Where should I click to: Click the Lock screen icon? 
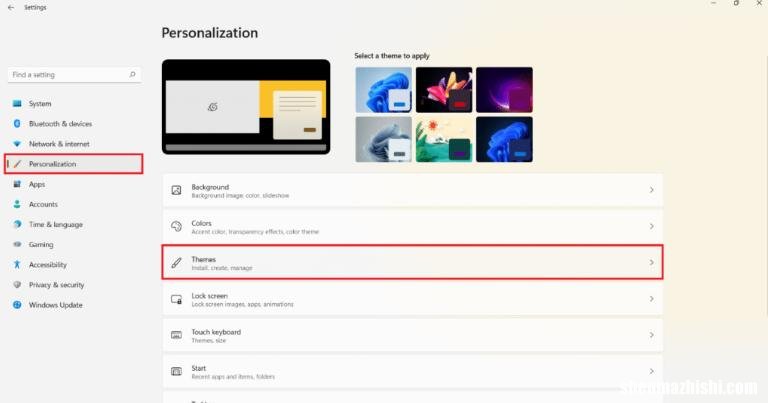click(176, 299)
